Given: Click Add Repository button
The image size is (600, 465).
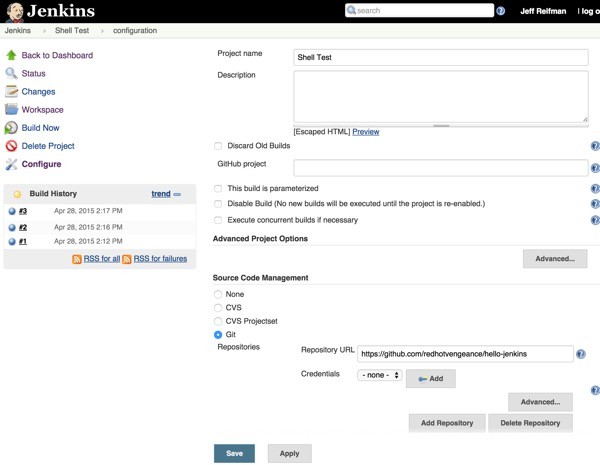Looking at the screenshot, I should click(447, 423).
